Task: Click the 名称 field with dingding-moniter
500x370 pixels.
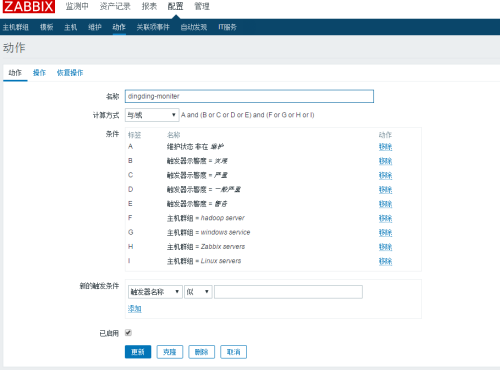Action: [x=249, y=96]
